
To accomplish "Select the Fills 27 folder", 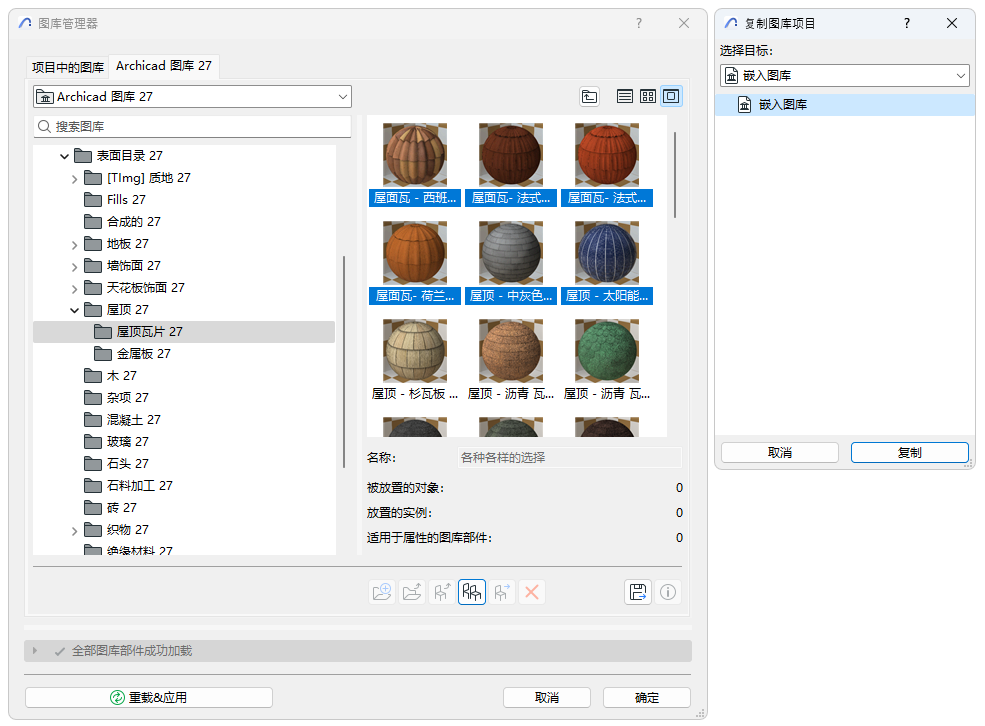I will [126, 200].
